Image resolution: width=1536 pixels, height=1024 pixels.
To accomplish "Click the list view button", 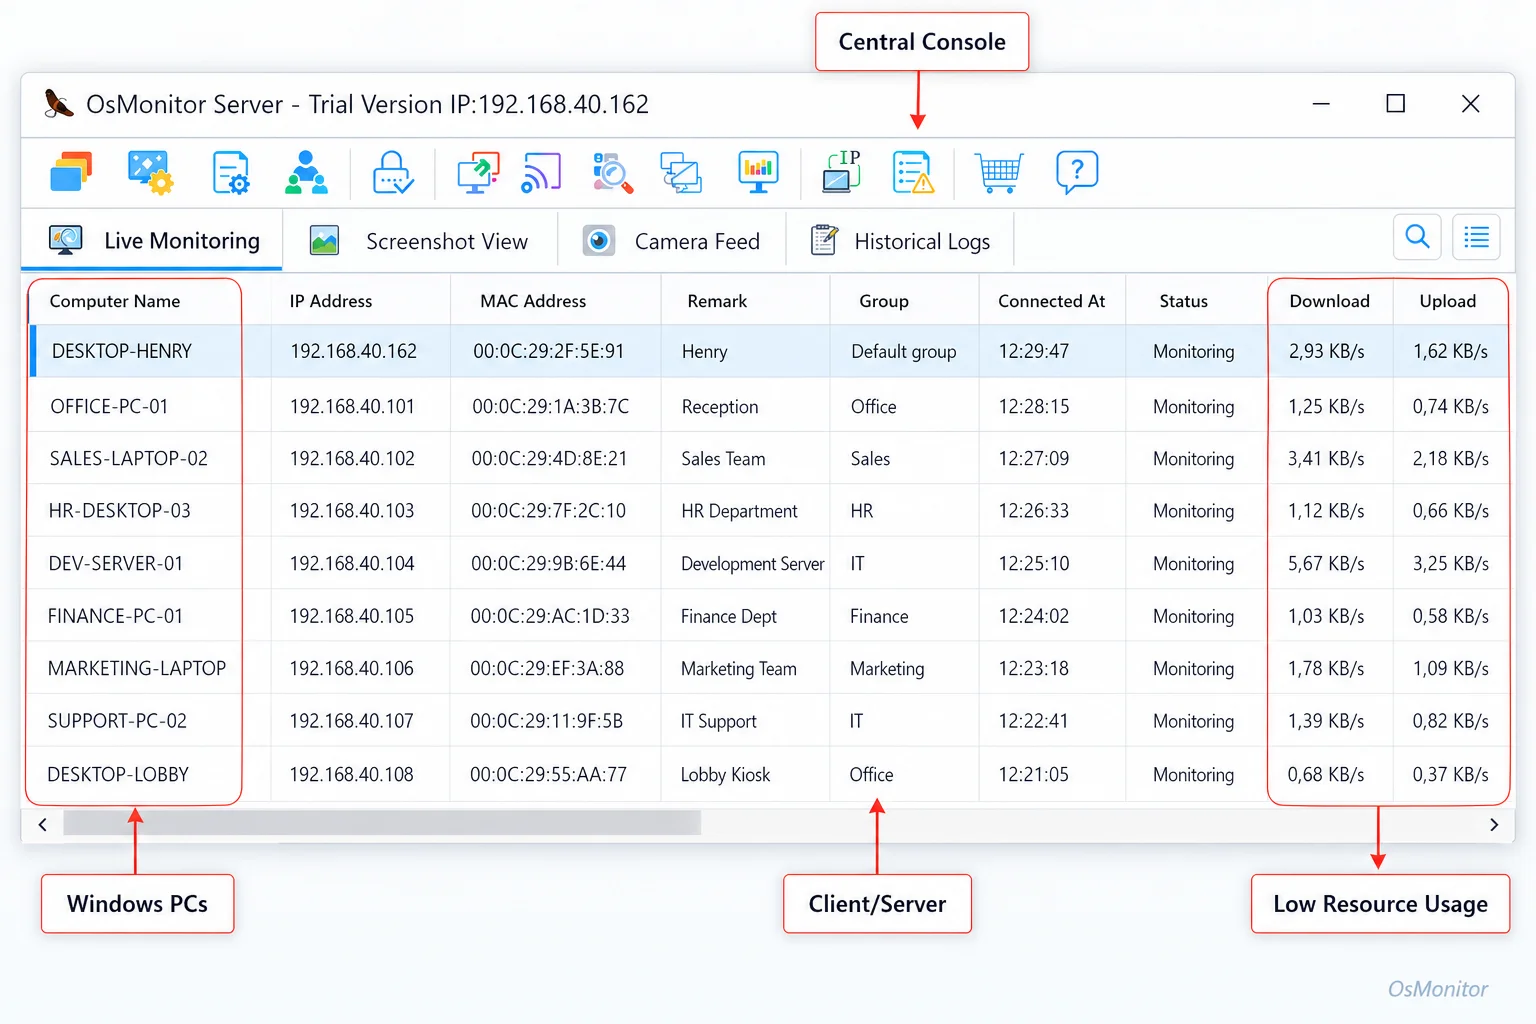I will tap(1476, 237).
